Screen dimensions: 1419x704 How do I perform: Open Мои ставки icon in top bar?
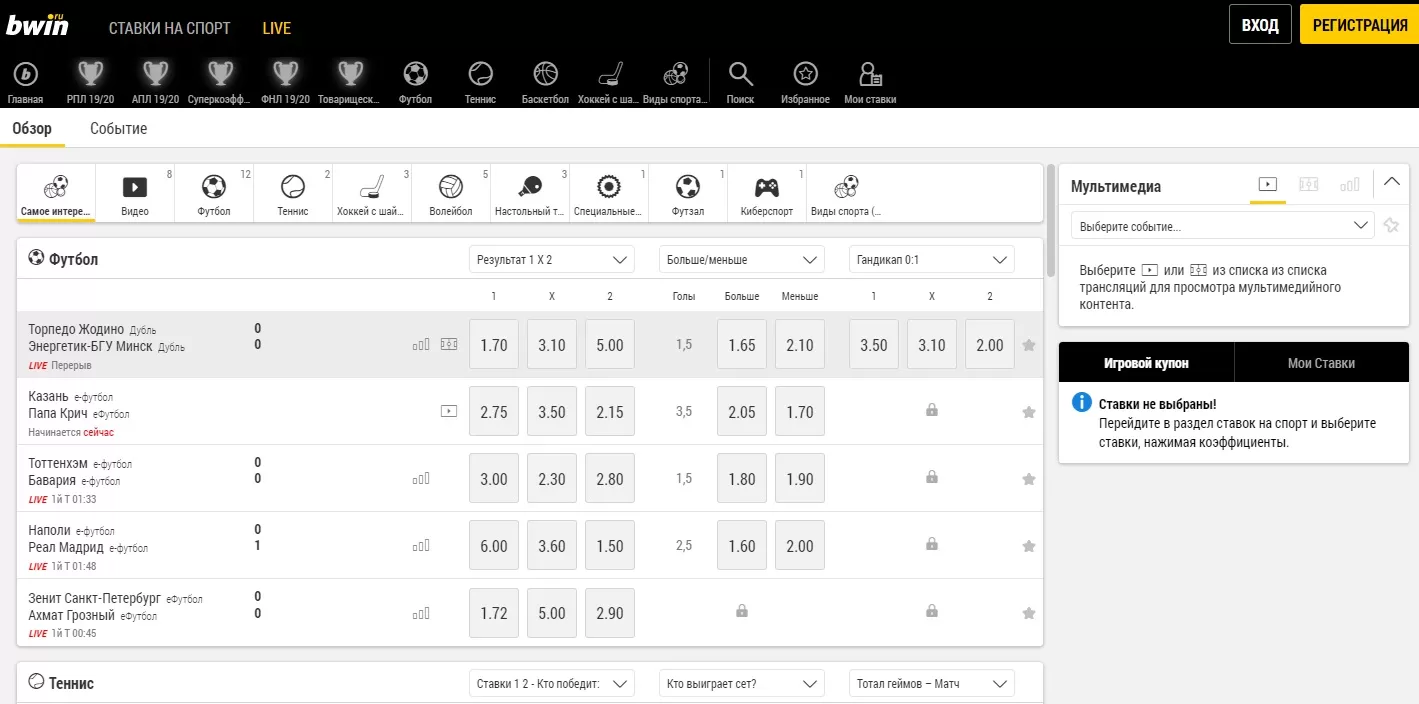[x=869, y=75]
